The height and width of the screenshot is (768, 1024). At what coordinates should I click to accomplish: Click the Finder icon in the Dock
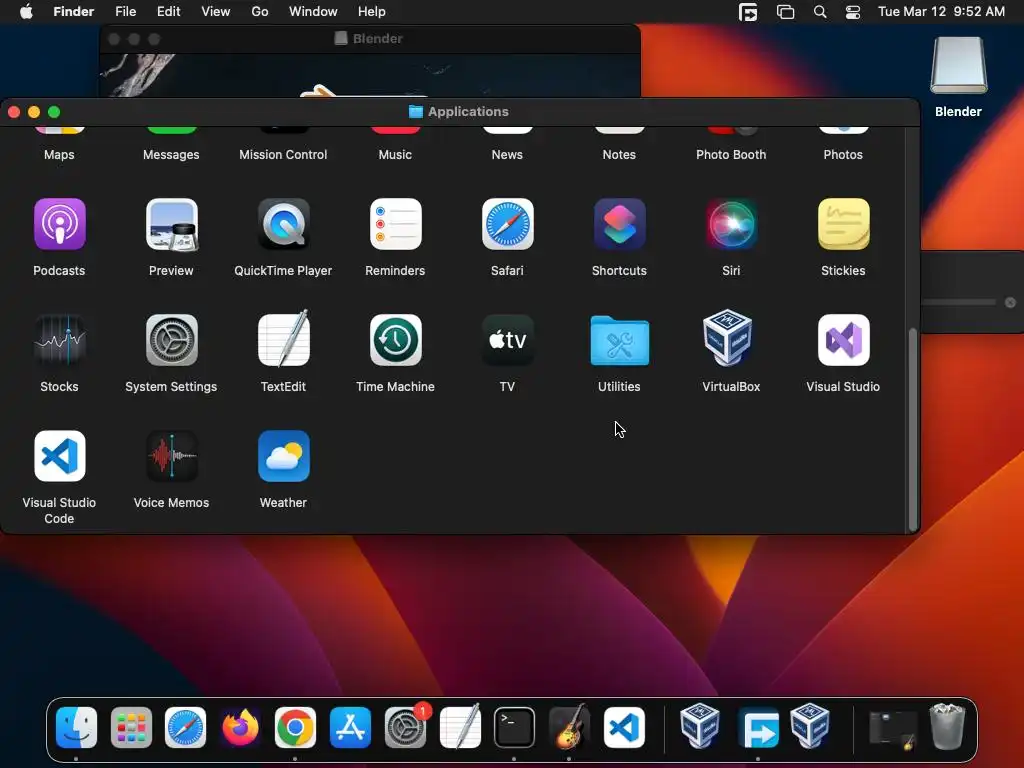(76, 728)
